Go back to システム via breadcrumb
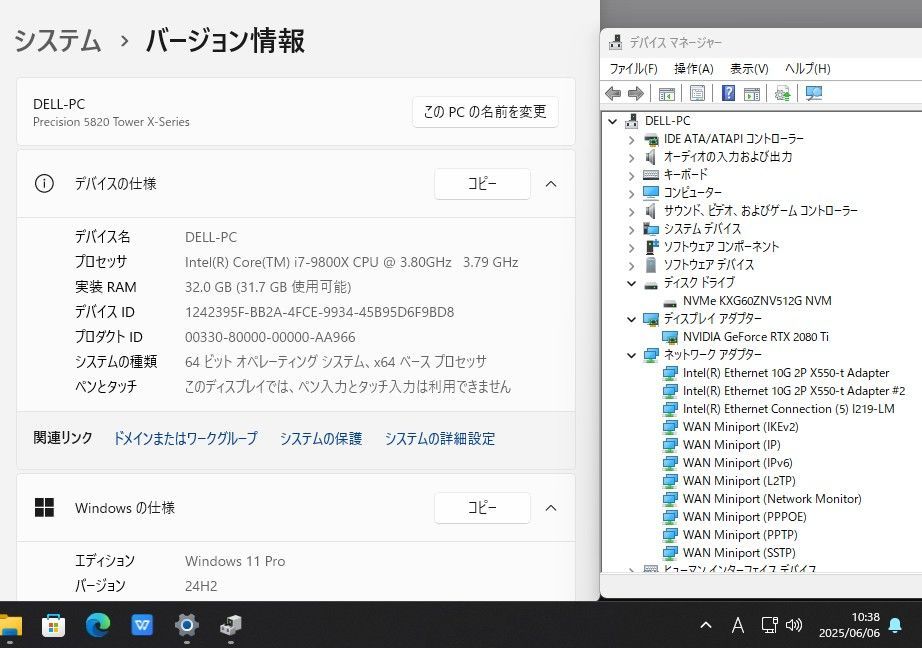Viewport: 922px width, 648px height. (58, 41)
